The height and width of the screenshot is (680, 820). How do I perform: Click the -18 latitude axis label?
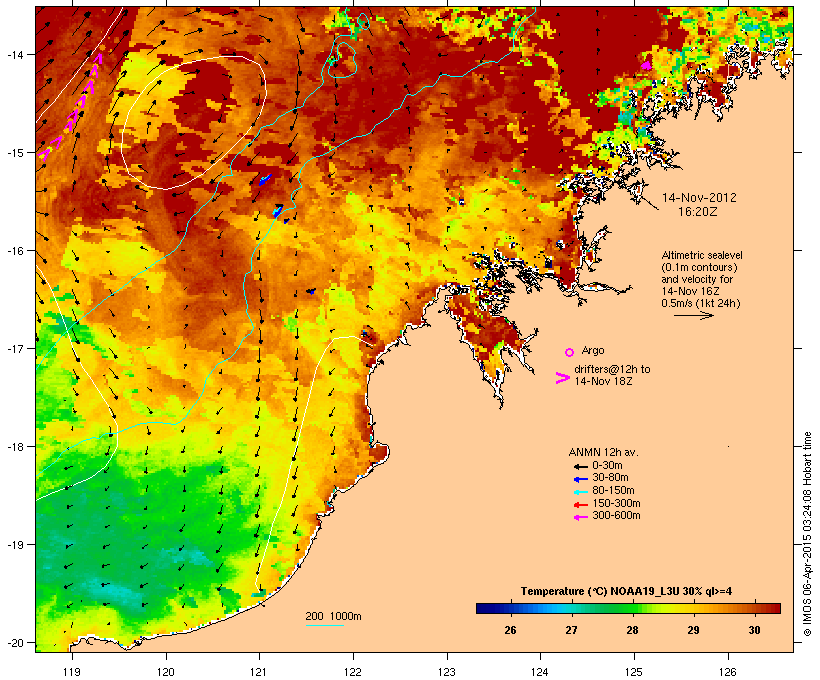pyautogui.click(x=15, y=447)
